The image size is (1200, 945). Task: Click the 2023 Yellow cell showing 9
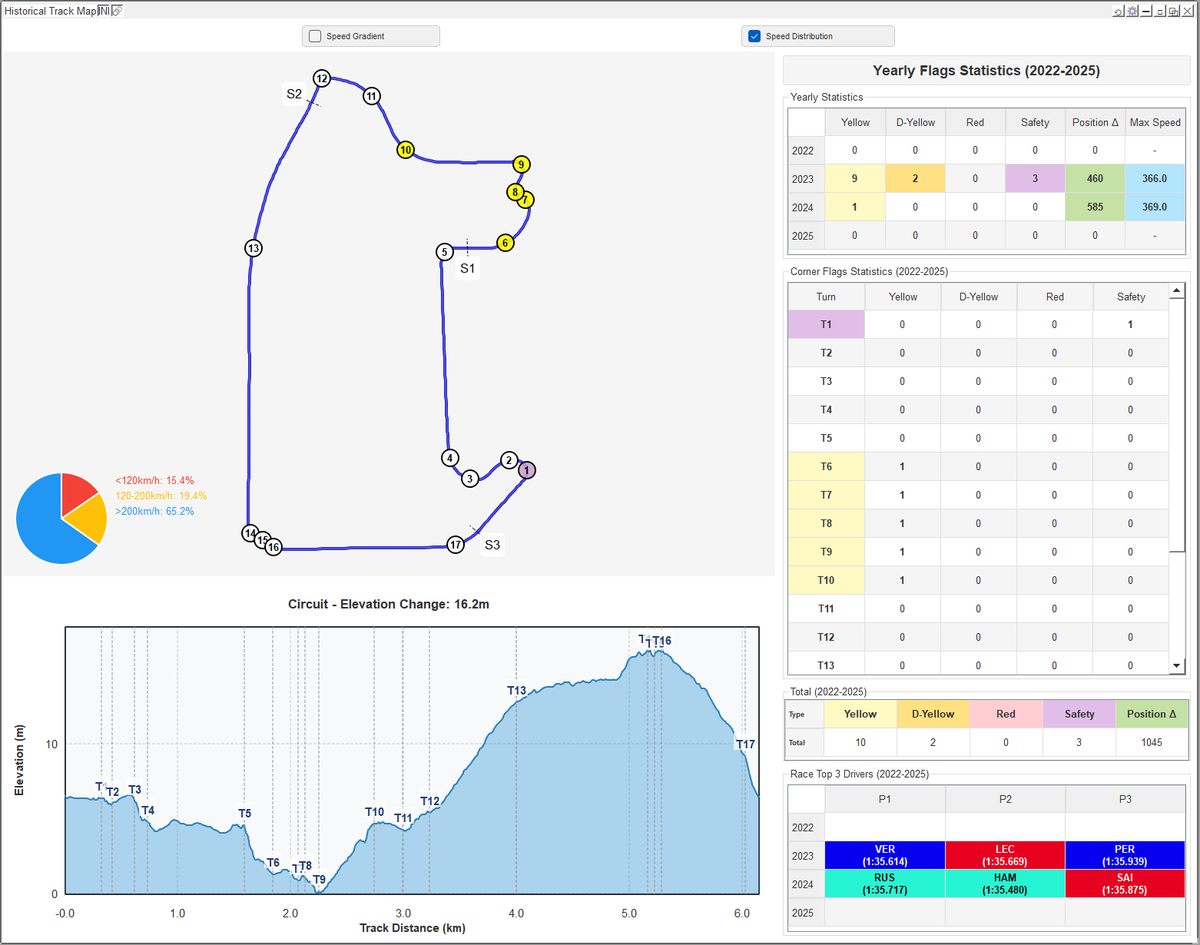[855, 179]
